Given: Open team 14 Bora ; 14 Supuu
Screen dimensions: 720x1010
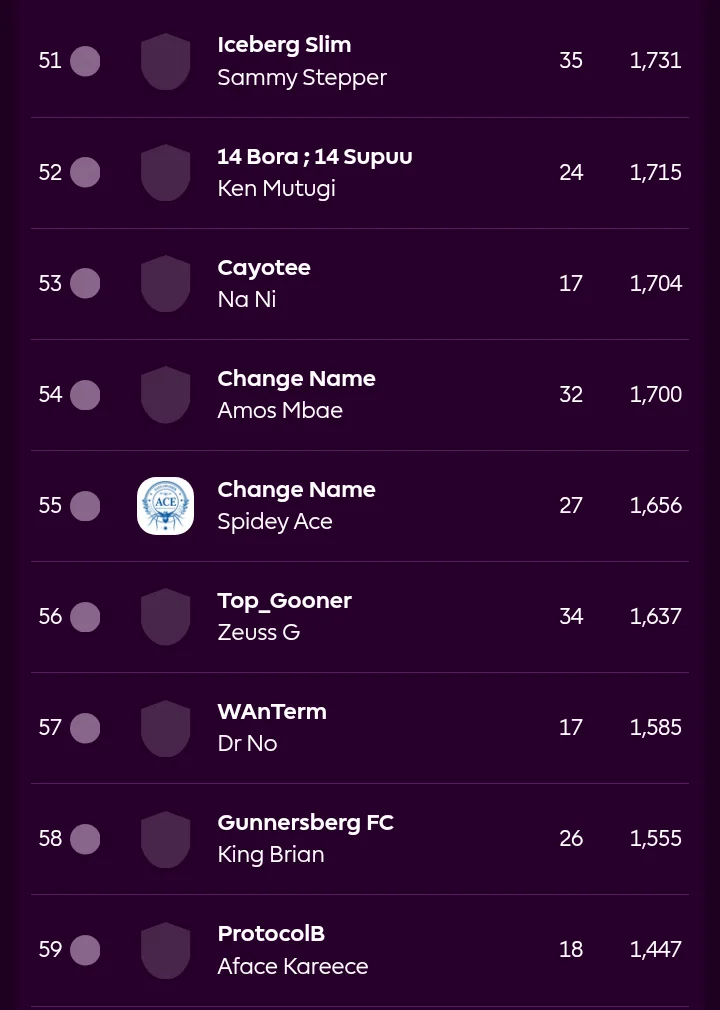Looking at the screenshot, I should click(x=315, y=157).
